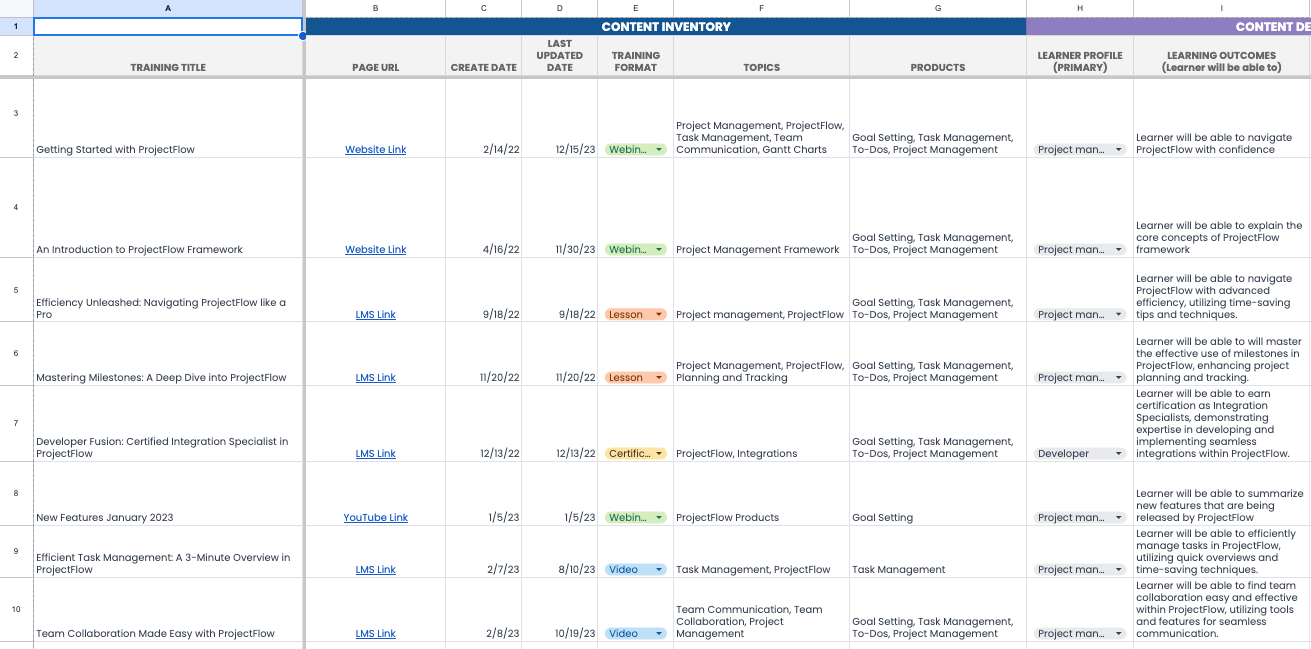
Task: Select 'Developer Fusion' training title cell
Action: tap(168, 424)
